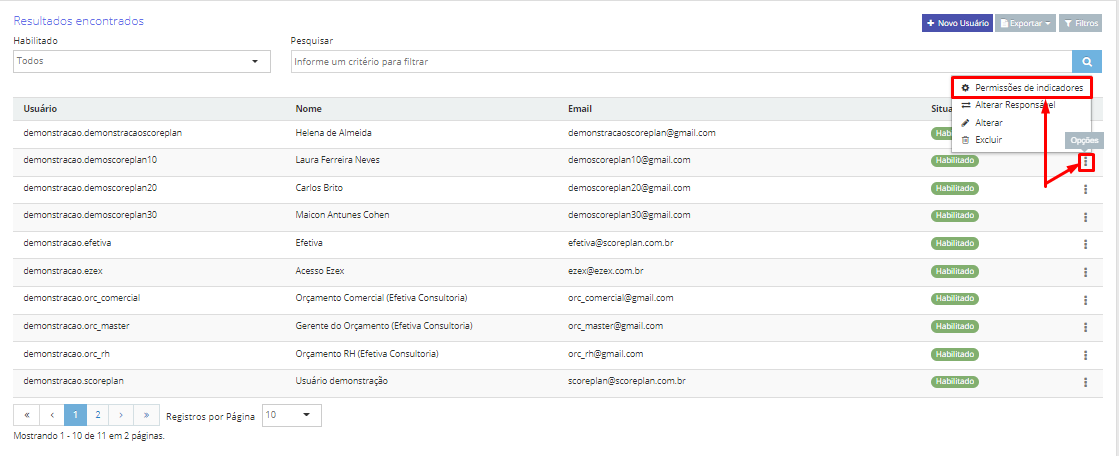
Task: Click the name Usuário demonstração
Action: click(x=341, y=381)
